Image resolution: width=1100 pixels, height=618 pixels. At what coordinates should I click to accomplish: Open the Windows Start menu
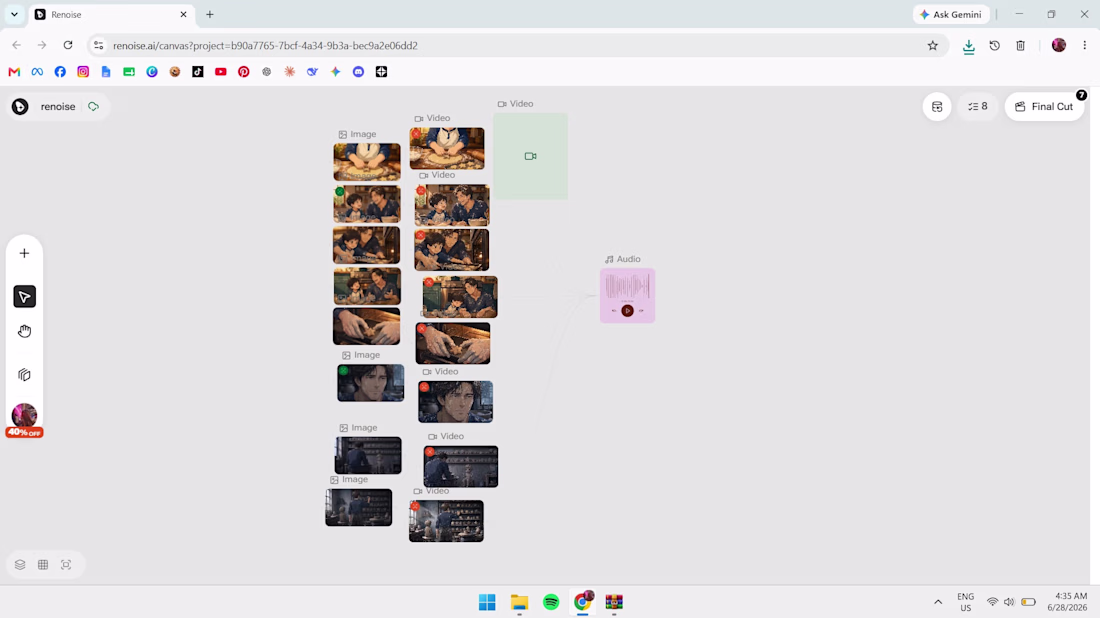[x=487, y=602]
